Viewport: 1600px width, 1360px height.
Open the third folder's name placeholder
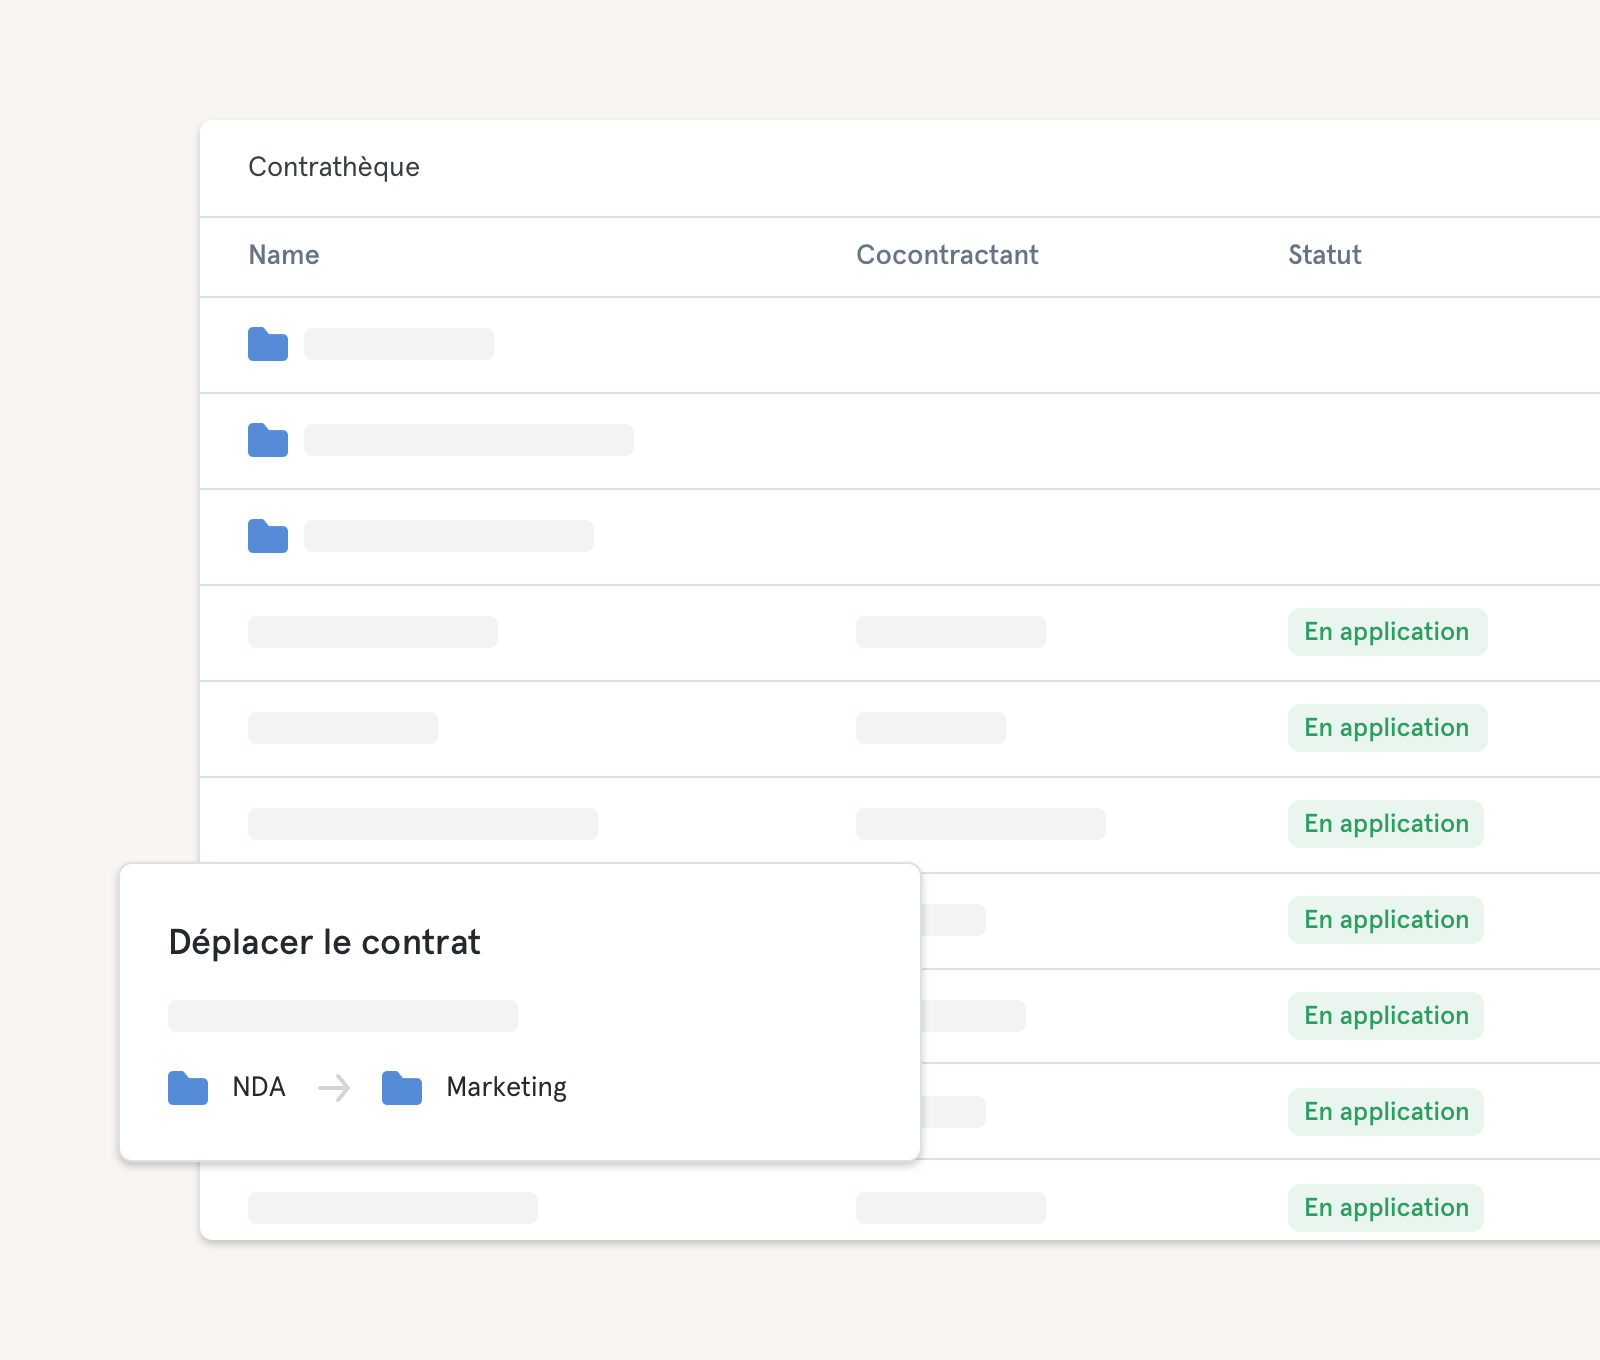point(449,536)
